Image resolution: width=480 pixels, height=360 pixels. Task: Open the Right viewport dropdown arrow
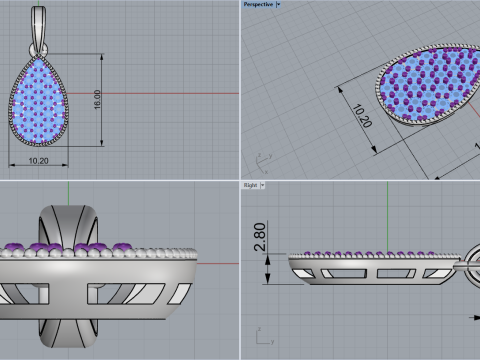(x=263, y=185)
